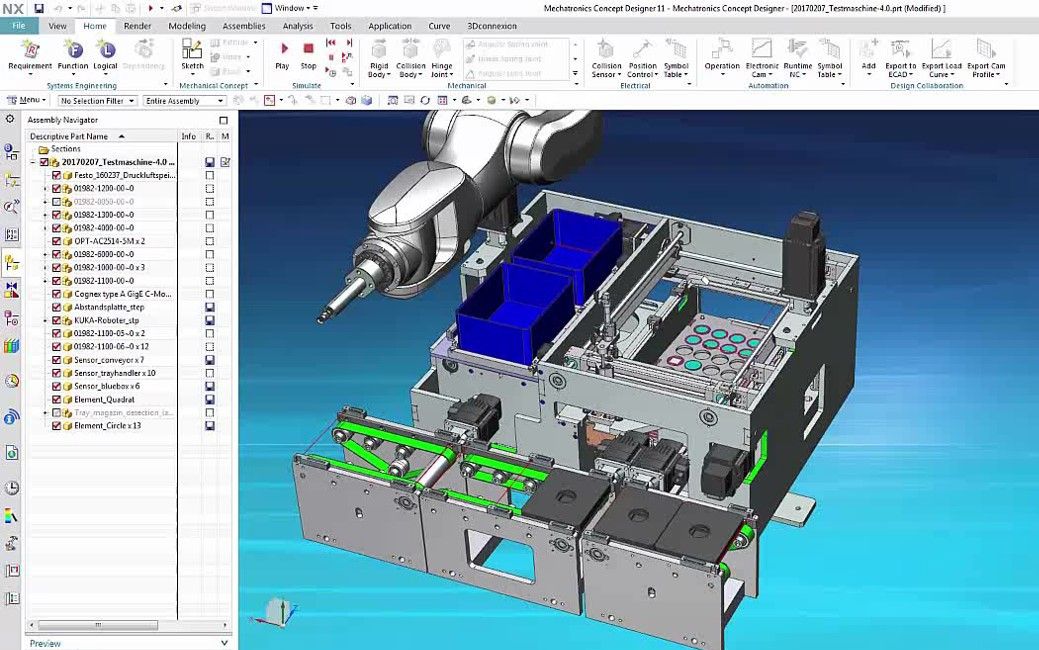This screenshot has height=650, width=1039.
Task: Open the Menu dropdown button
Action: pos(27,100)
